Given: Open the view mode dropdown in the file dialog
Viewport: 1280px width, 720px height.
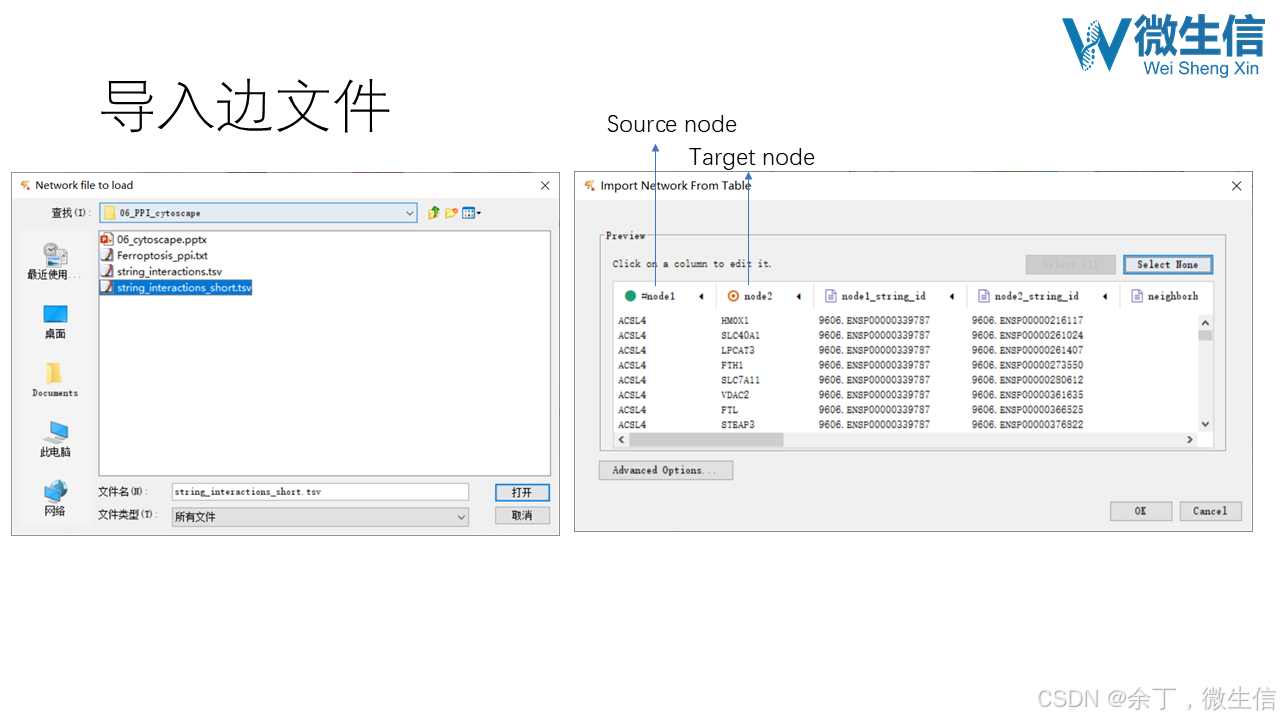Looking at the screenshot, I should [x=468, y=212].
